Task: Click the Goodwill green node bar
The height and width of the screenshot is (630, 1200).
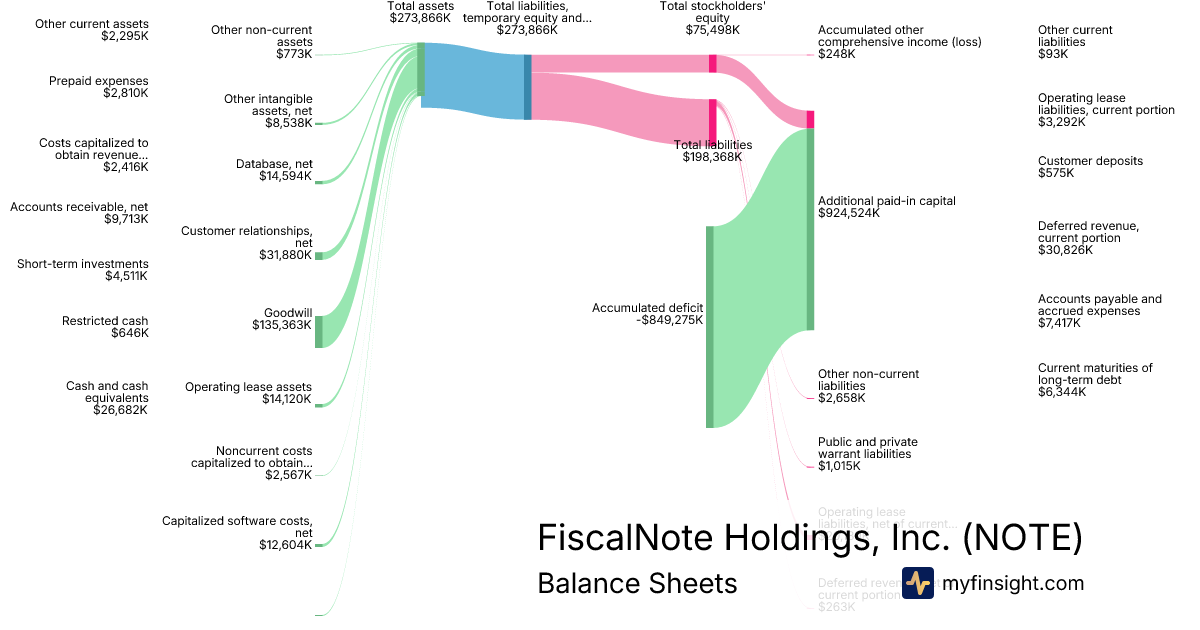Action: pos(319,331)
